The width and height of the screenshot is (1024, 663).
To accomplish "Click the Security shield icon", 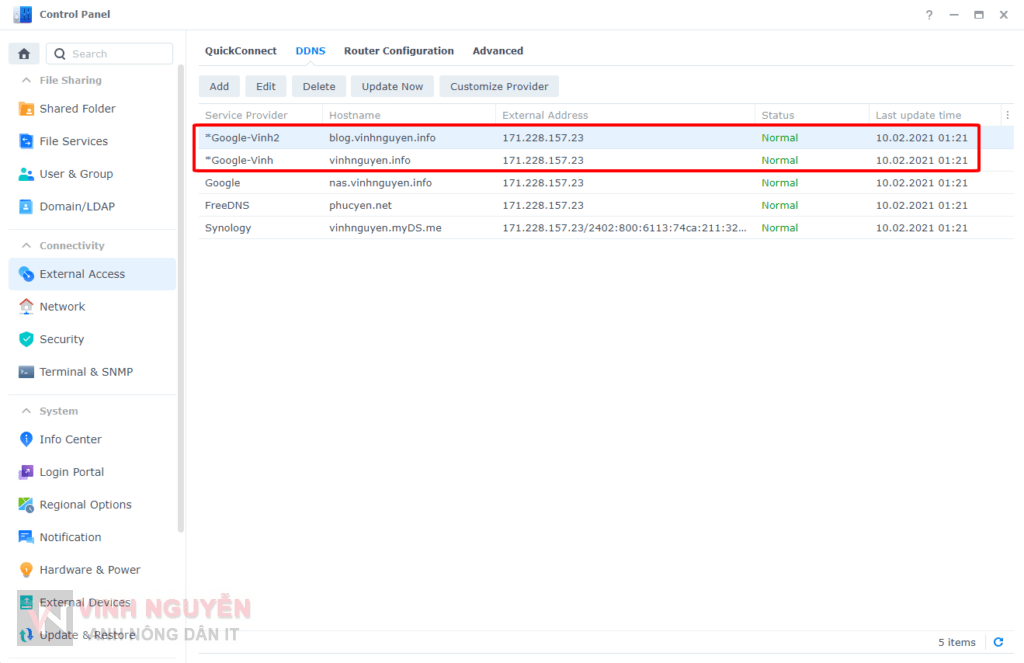I will point(26,340).
